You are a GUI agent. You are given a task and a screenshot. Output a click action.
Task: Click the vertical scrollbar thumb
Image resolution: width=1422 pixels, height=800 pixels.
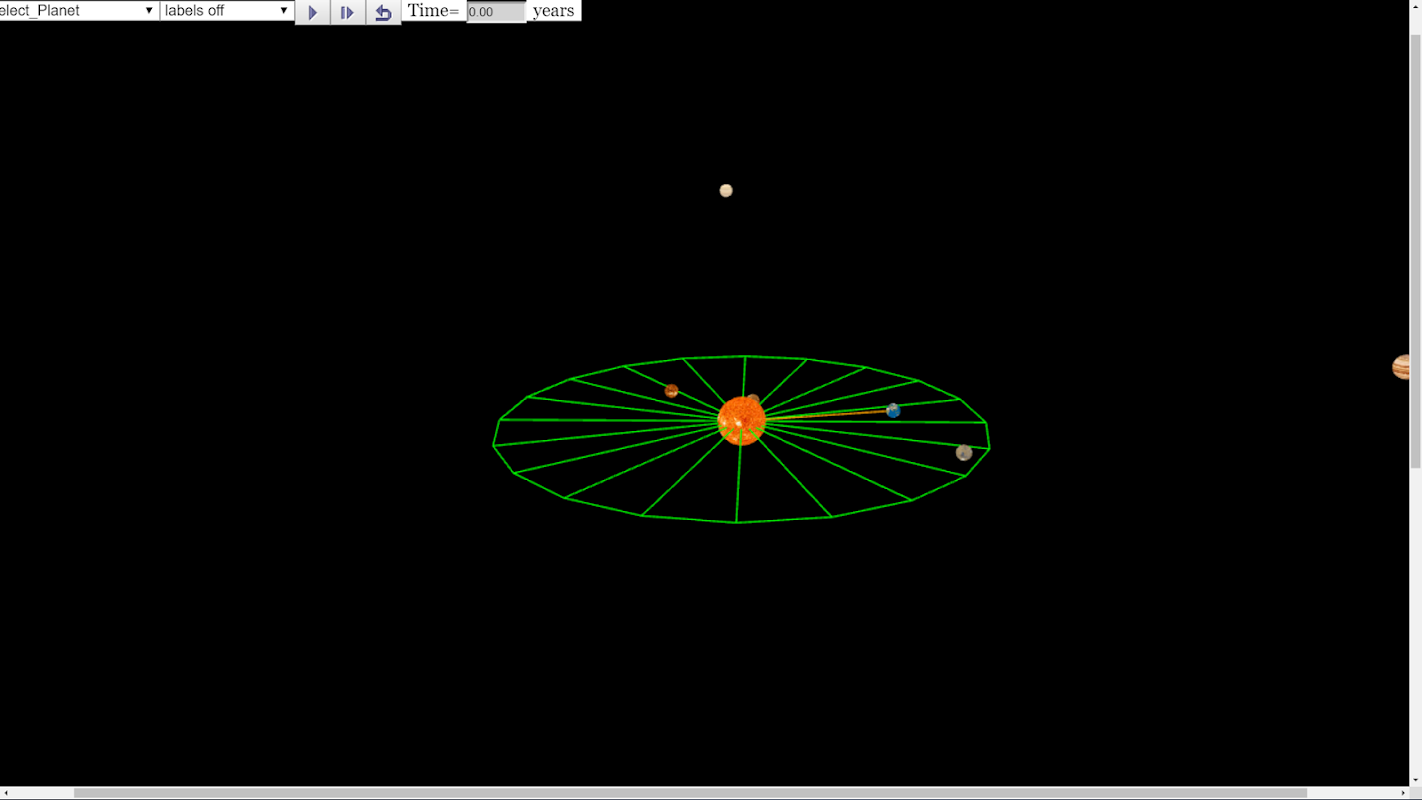pyautogui.click(x=1415, y=250)
